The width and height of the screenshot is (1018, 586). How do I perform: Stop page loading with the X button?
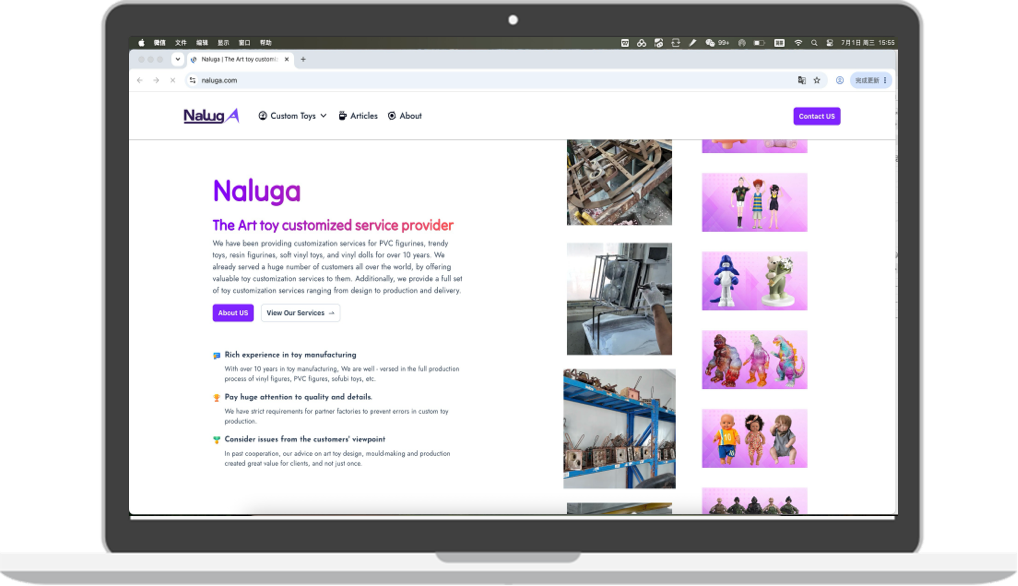(173, 80)
